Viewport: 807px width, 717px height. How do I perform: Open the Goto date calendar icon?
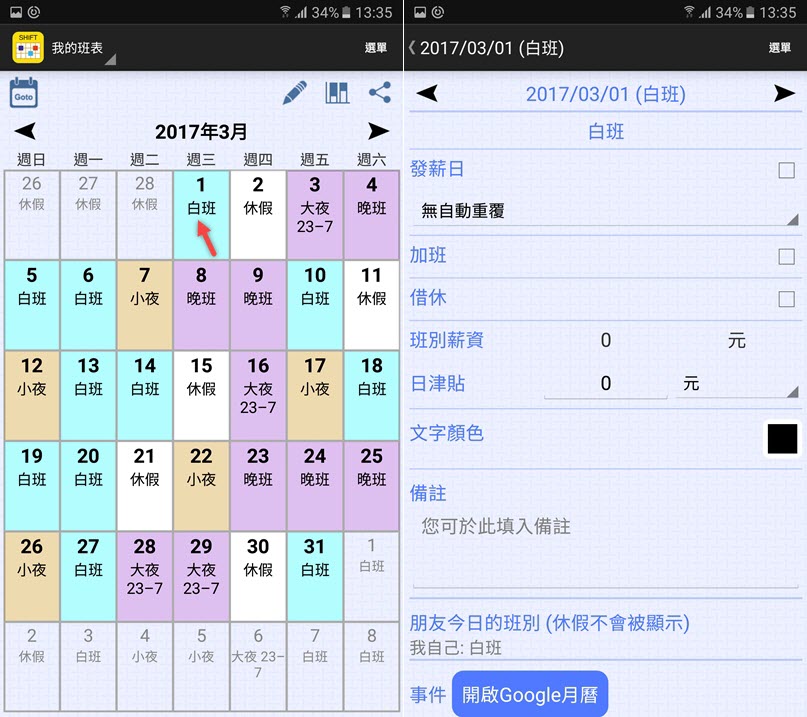tap(24, 93)
